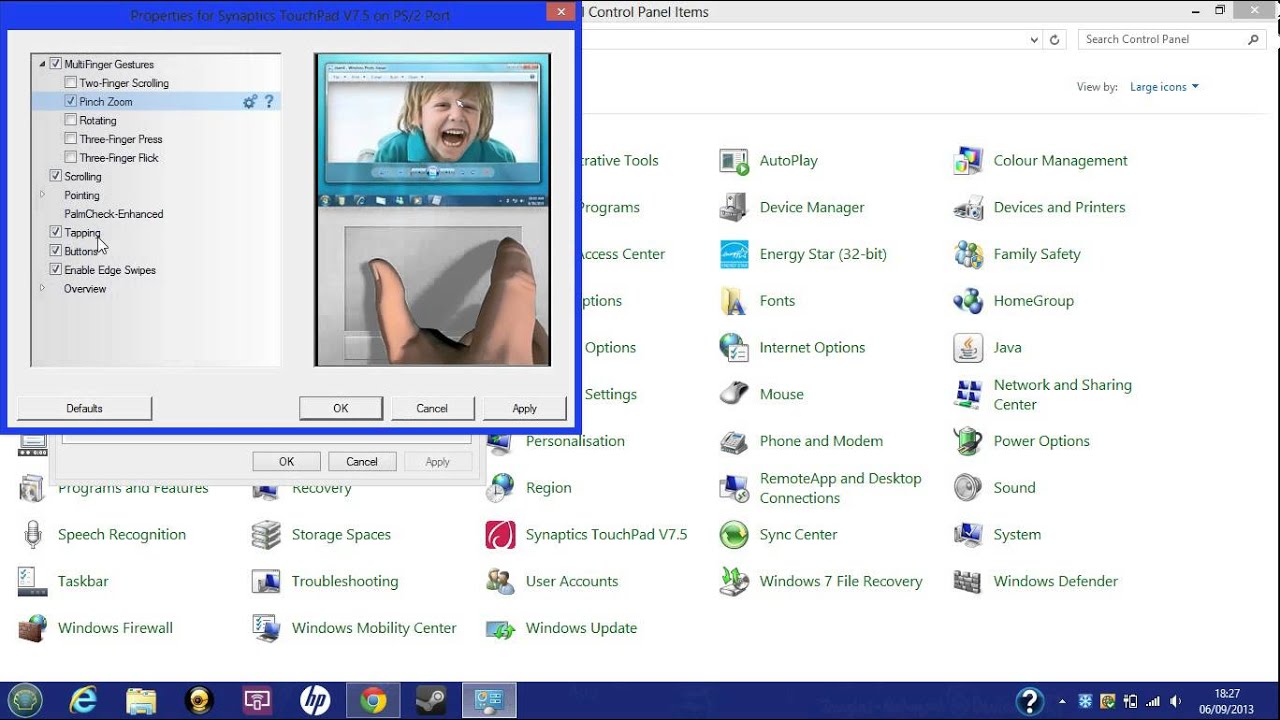
Task: Enable the Three-Finger Press checkbox
Action: [x=71, y=139]
